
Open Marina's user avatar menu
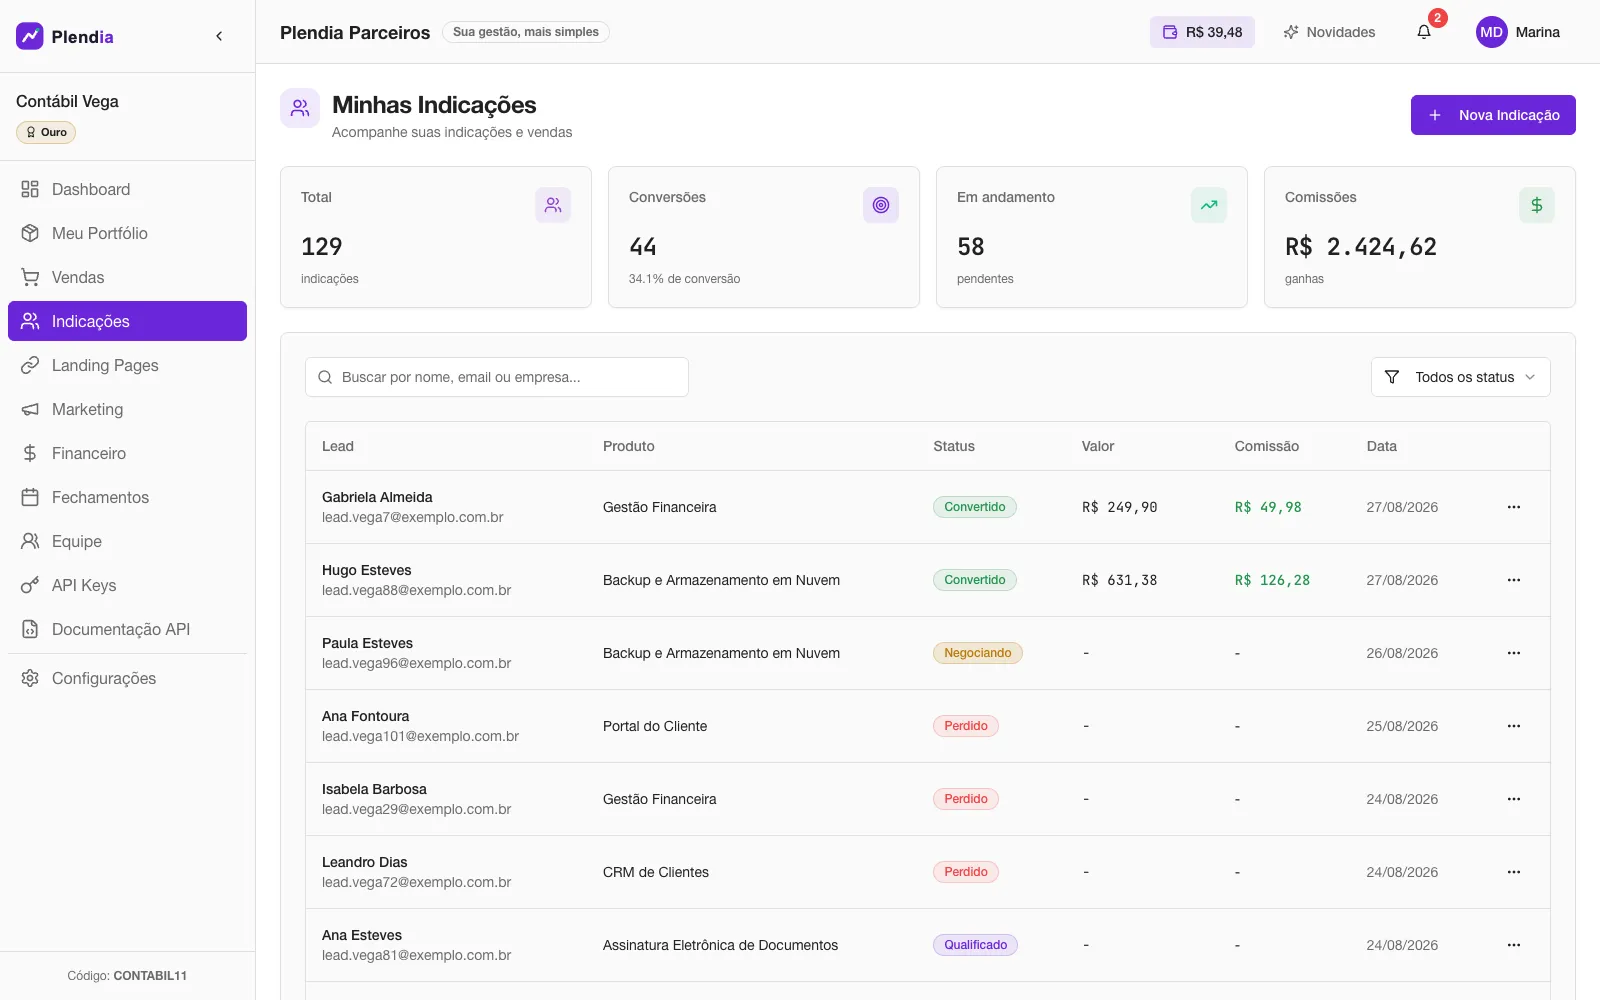click(1518, 32)
